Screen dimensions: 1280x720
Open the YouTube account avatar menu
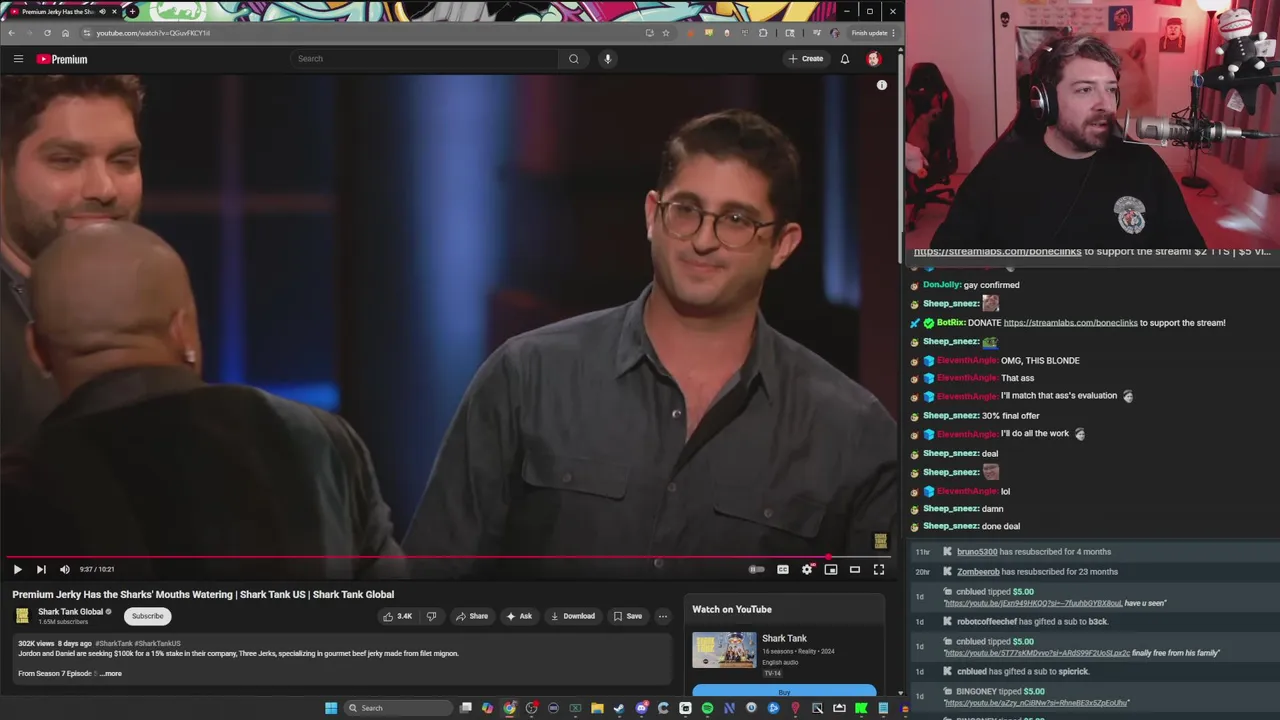coord(873,59)
